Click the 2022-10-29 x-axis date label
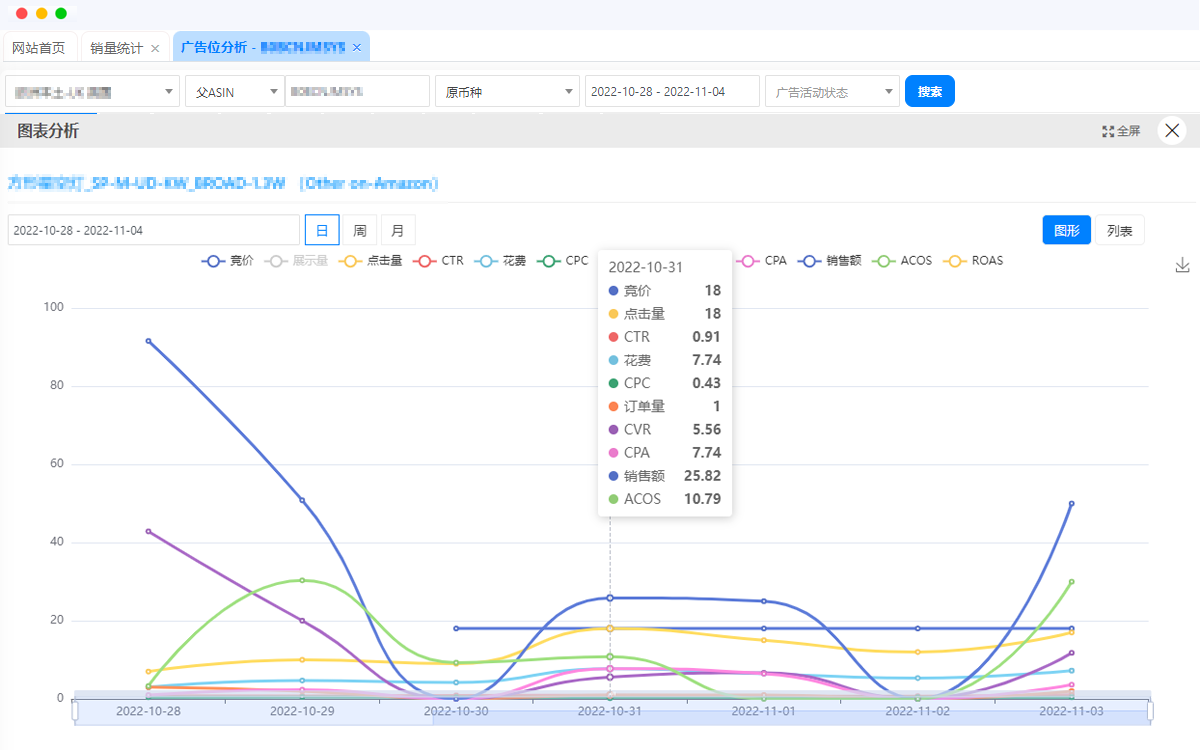This screenshot has width=1200, height=750. (302, 711)
